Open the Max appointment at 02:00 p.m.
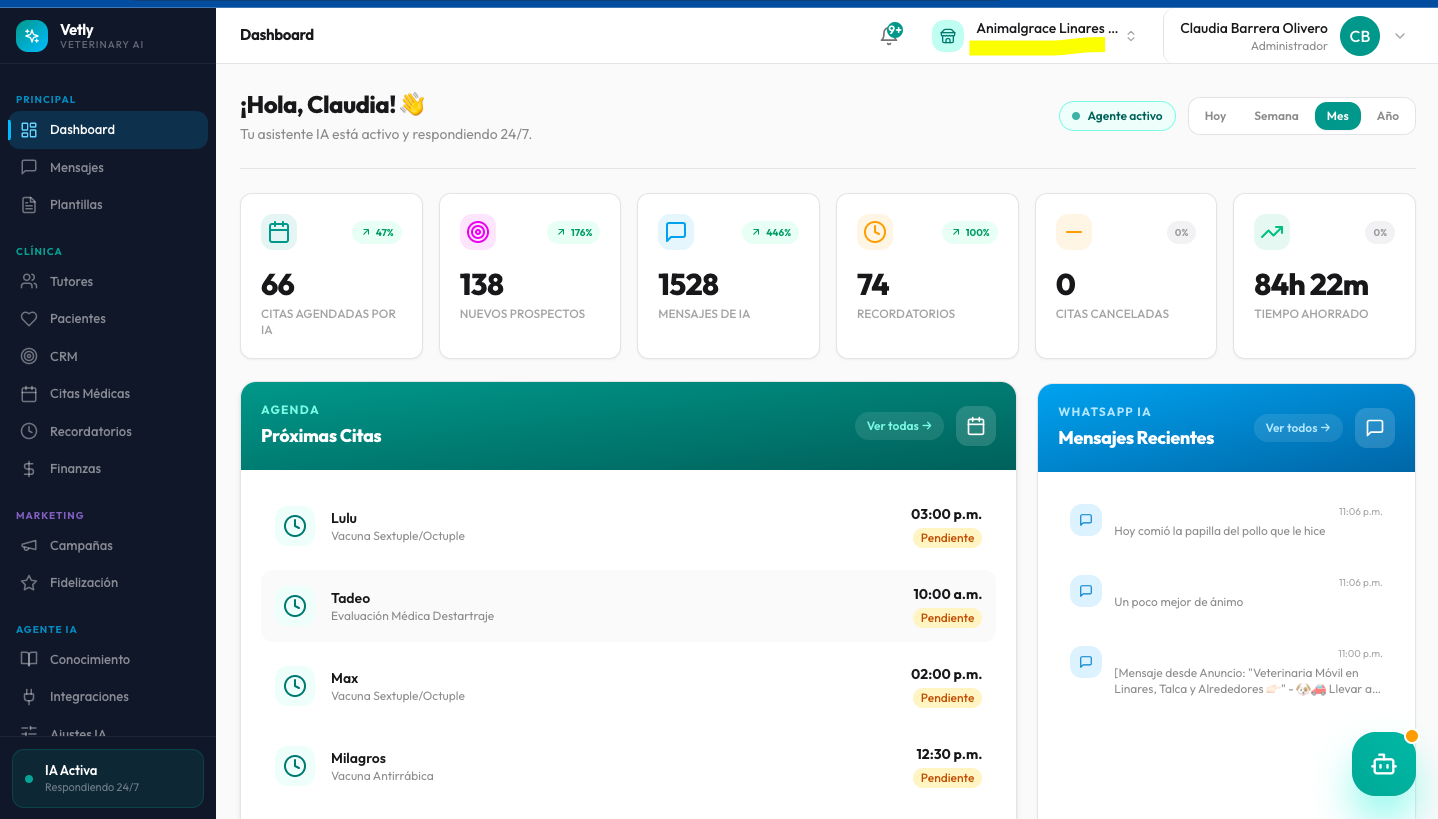 pyautogui.click(x=628, y=686)
